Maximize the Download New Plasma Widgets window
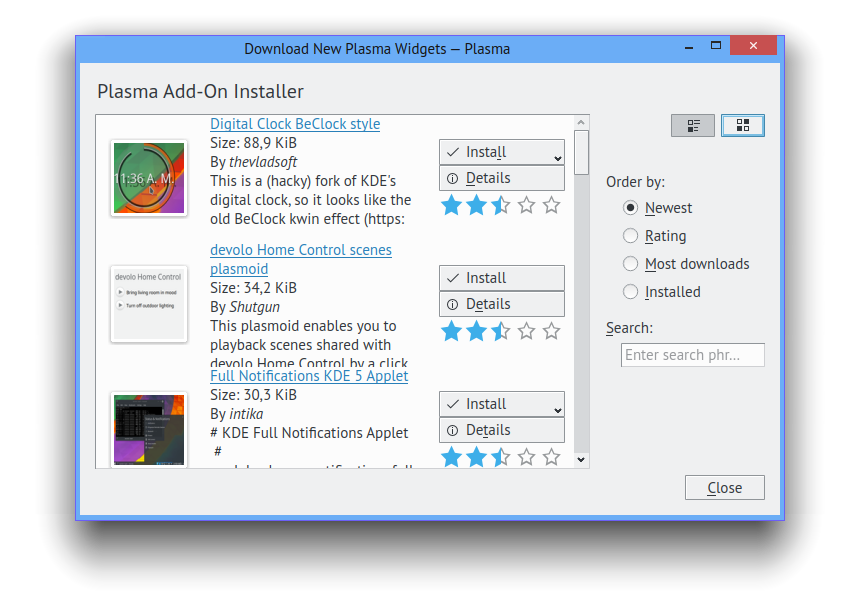This screenshot has height=606, width=860. click(716, 46)
